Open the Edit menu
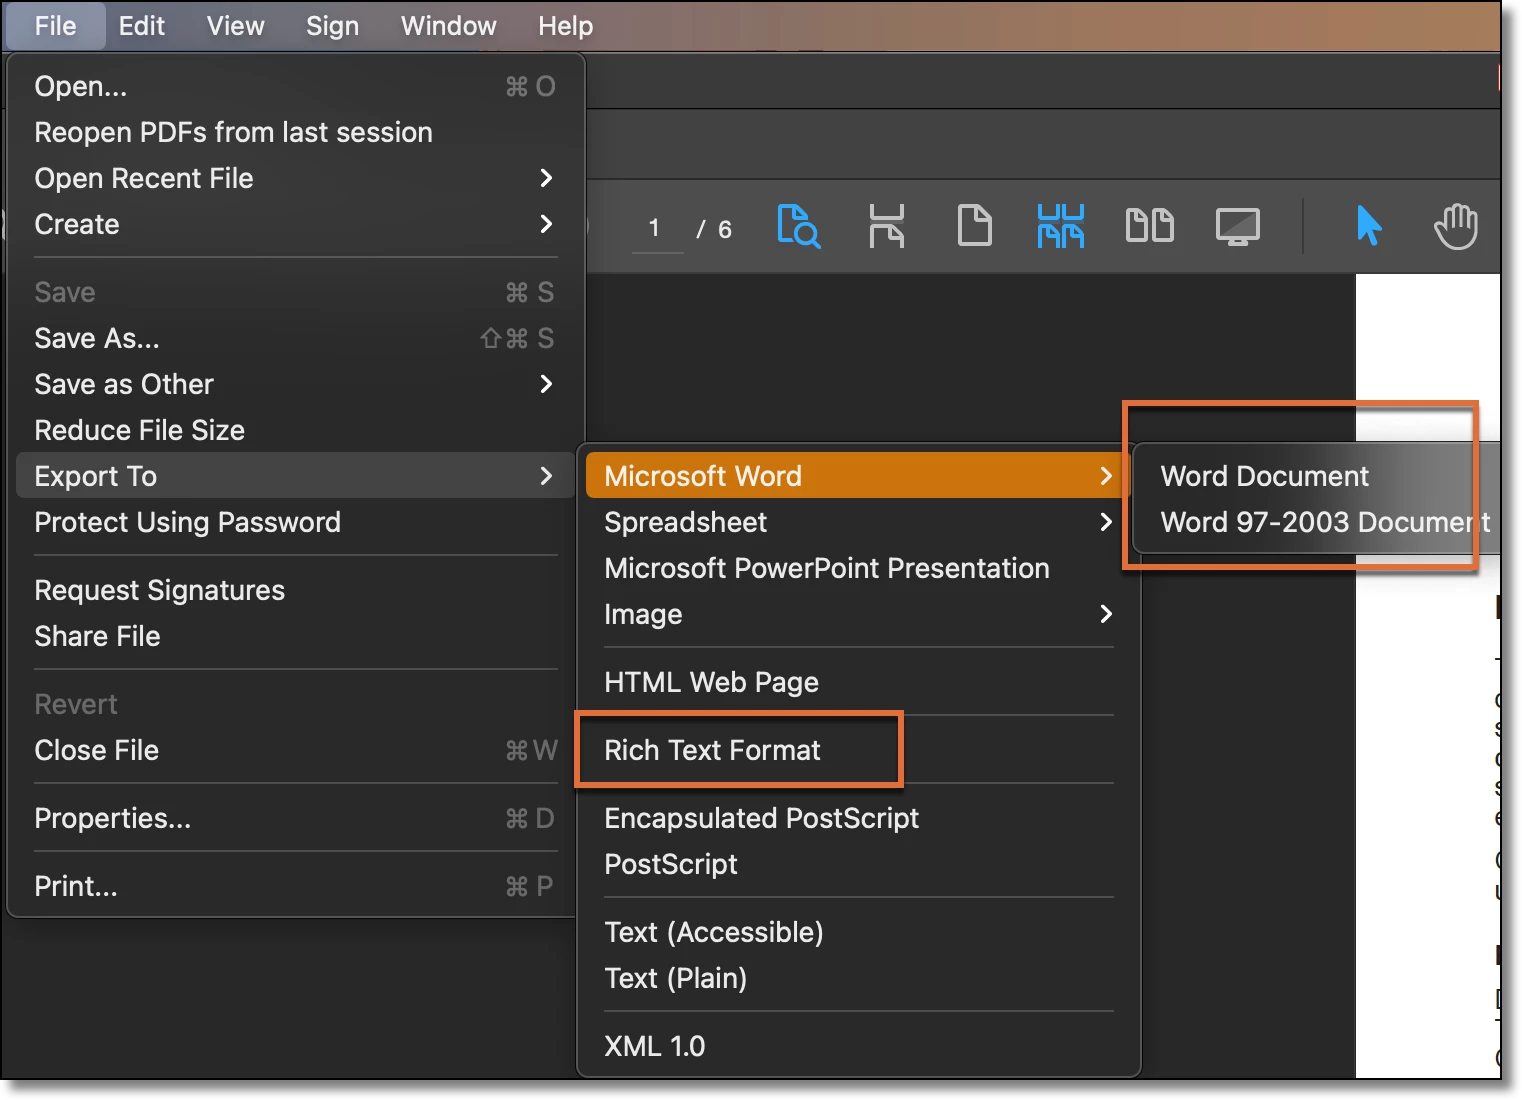The image size is (1522, 1100). (141, 26)
